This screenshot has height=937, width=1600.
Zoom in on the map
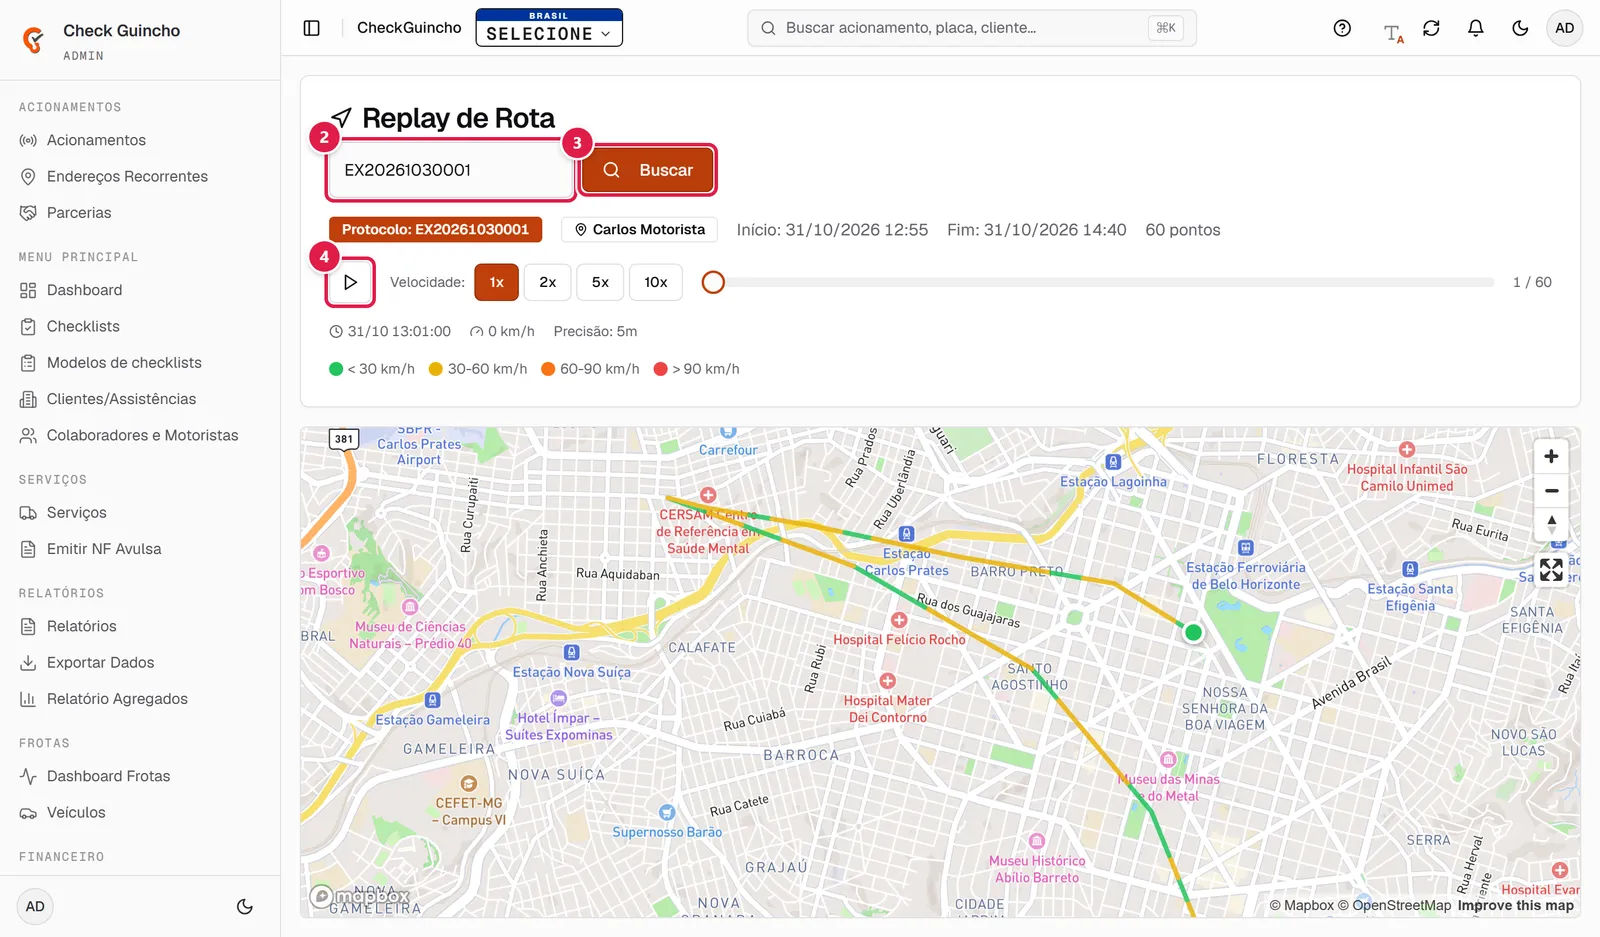pyautogui.click(x=1551, y=457)
